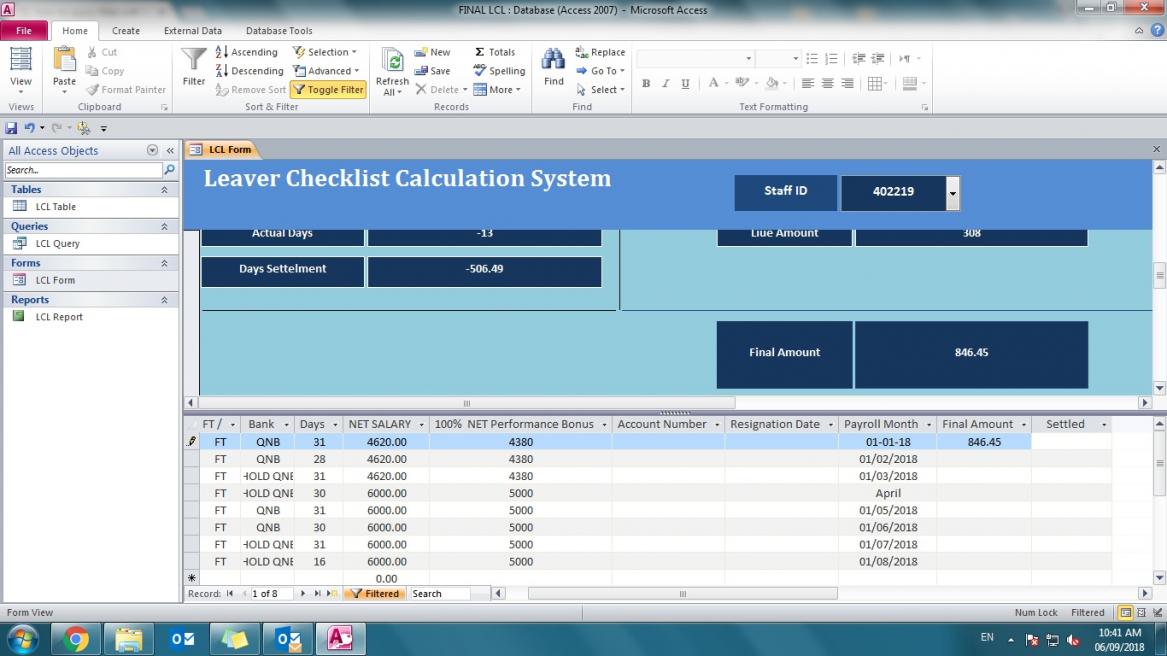Toggle bold text formatting

[x=646, y=84]
